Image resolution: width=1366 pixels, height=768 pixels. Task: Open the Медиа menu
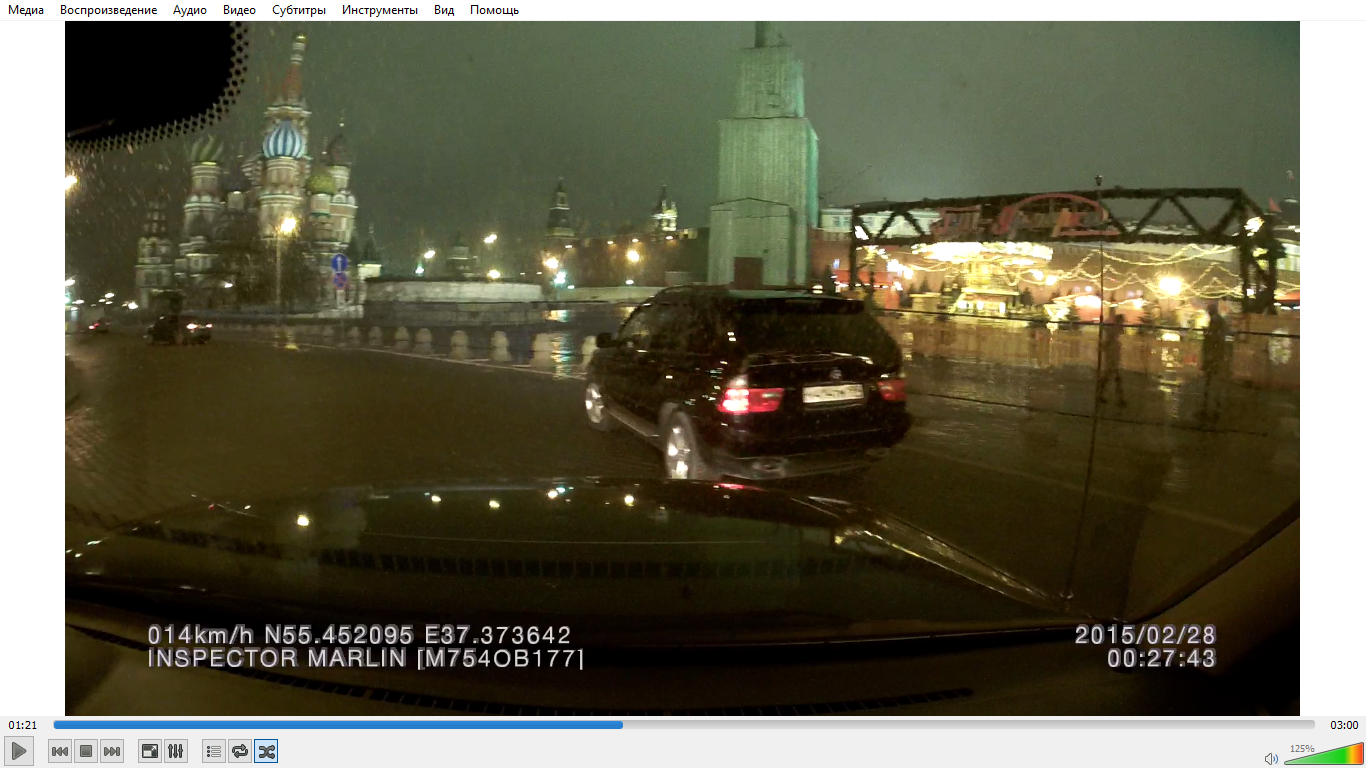(26, 10)
